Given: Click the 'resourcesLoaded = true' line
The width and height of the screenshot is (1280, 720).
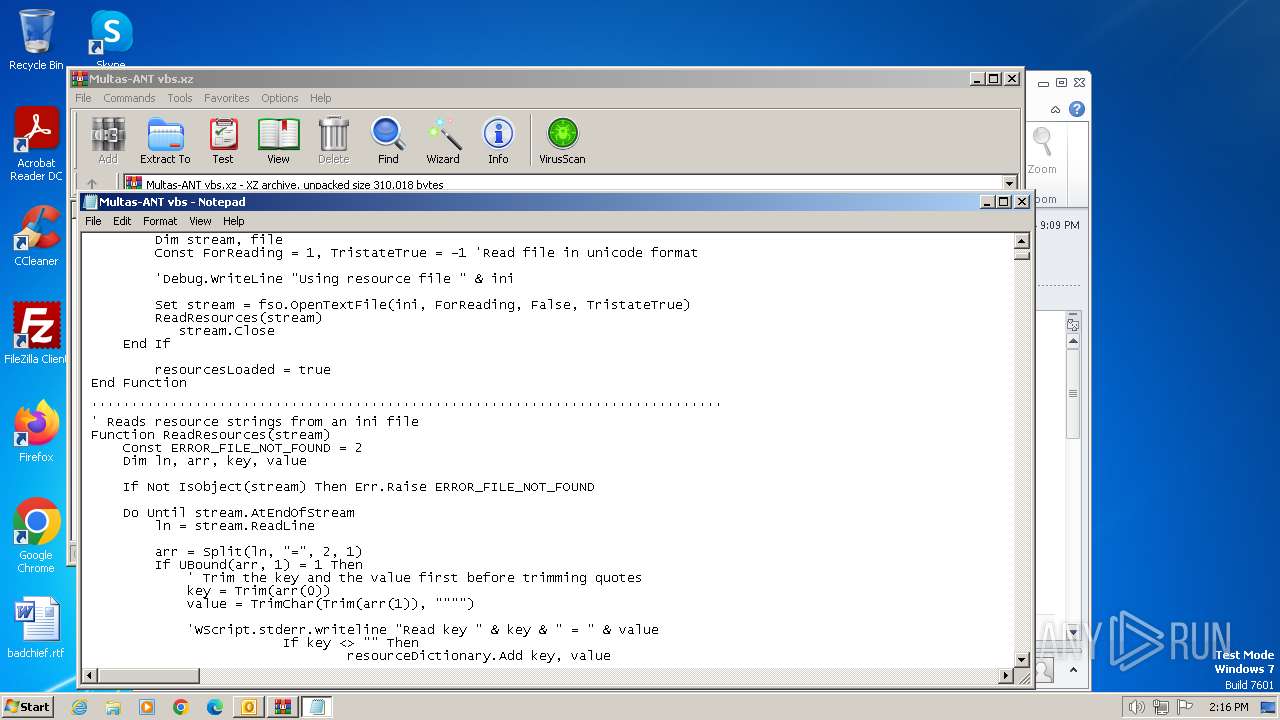Looking at the screenshot, I should point(242,370).
